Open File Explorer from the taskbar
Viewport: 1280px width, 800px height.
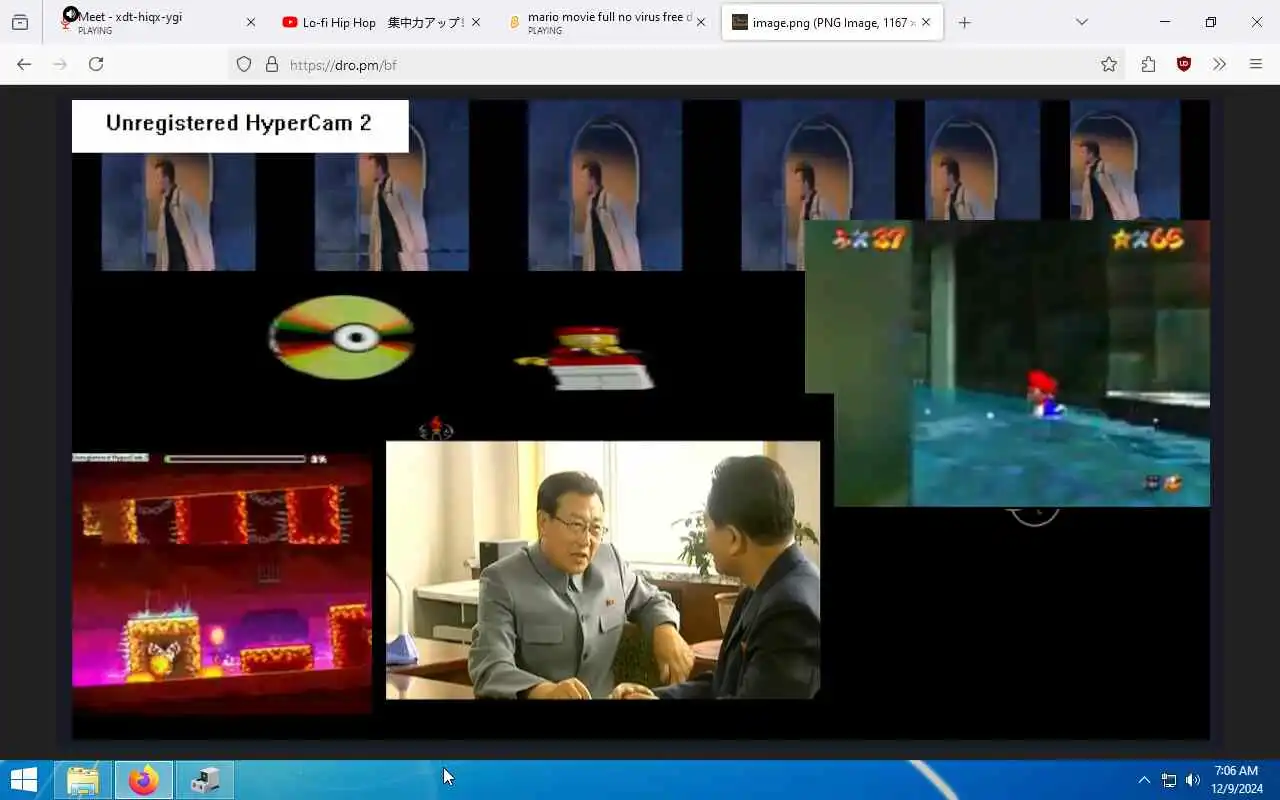82,780
